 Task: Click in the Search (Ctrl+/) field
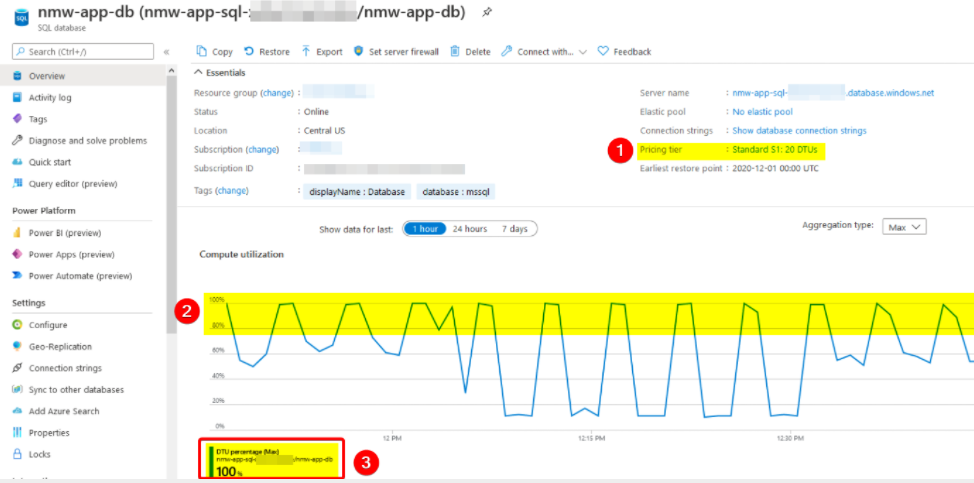[83, 52]
